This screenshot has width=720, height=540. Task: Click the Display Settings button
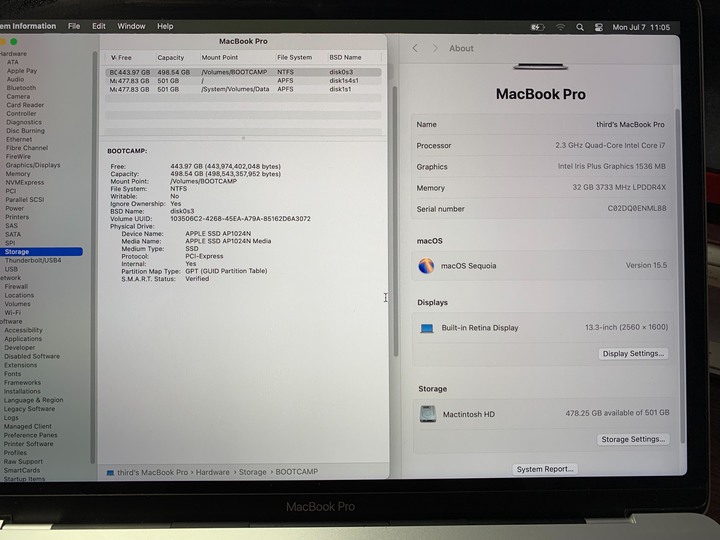click(633, 354)
